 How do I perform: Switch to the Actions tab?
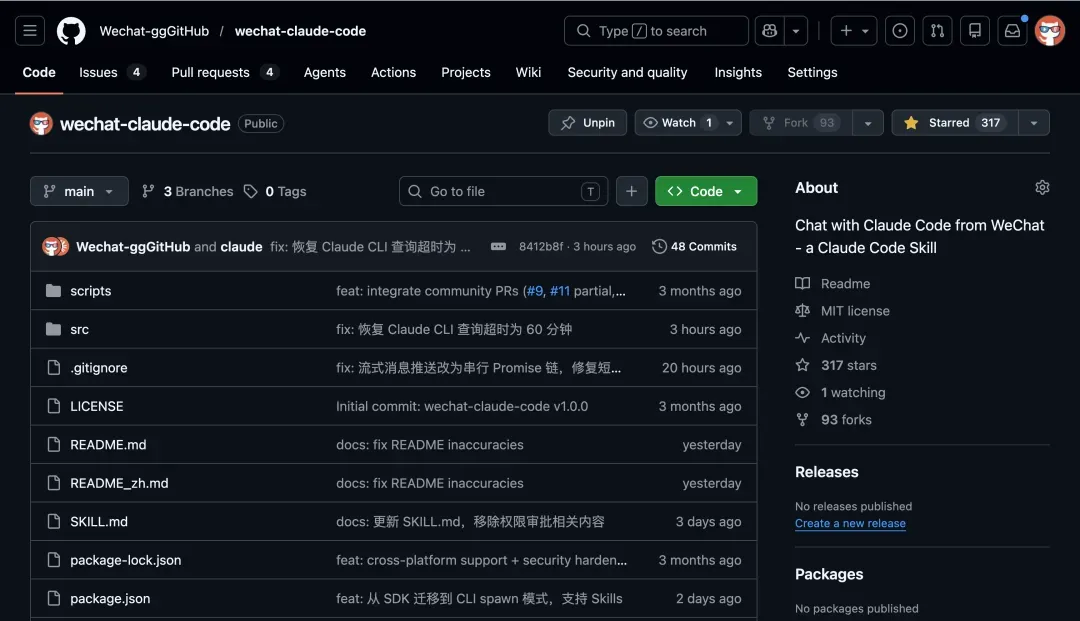click(393, 72)
